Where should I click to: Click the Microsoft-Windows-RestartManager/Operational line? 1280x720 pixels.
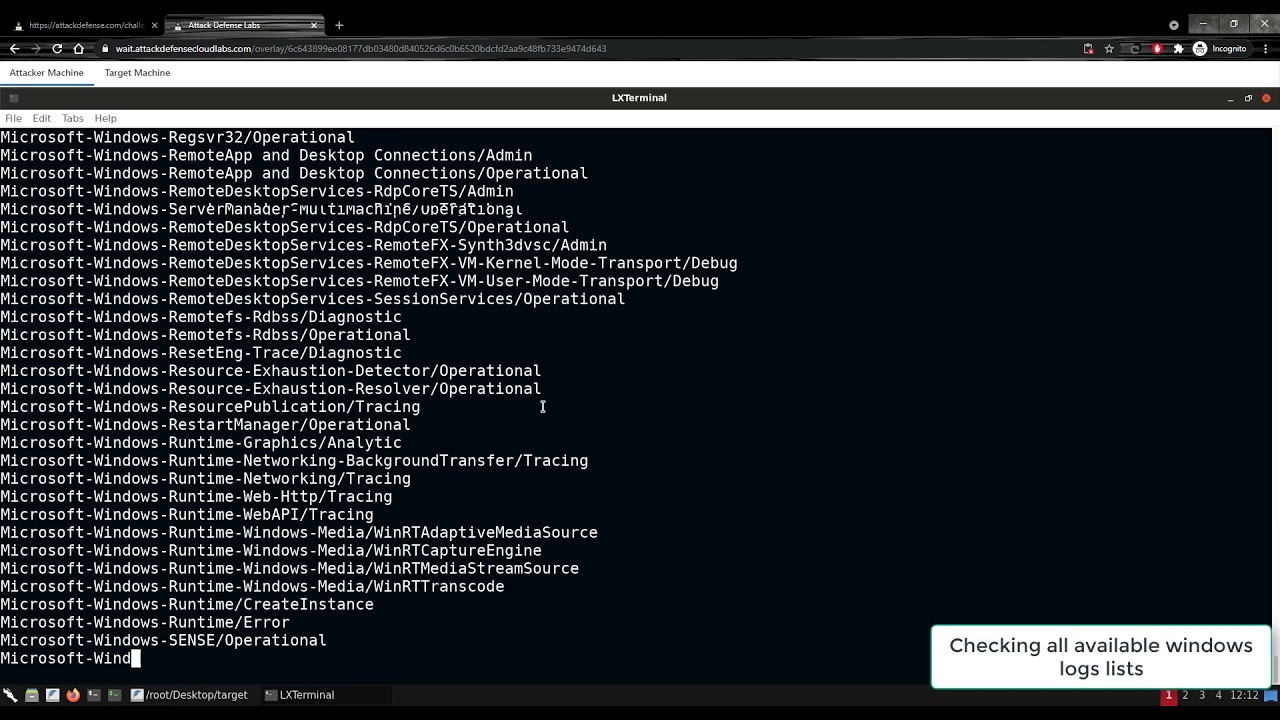point(205,425)
